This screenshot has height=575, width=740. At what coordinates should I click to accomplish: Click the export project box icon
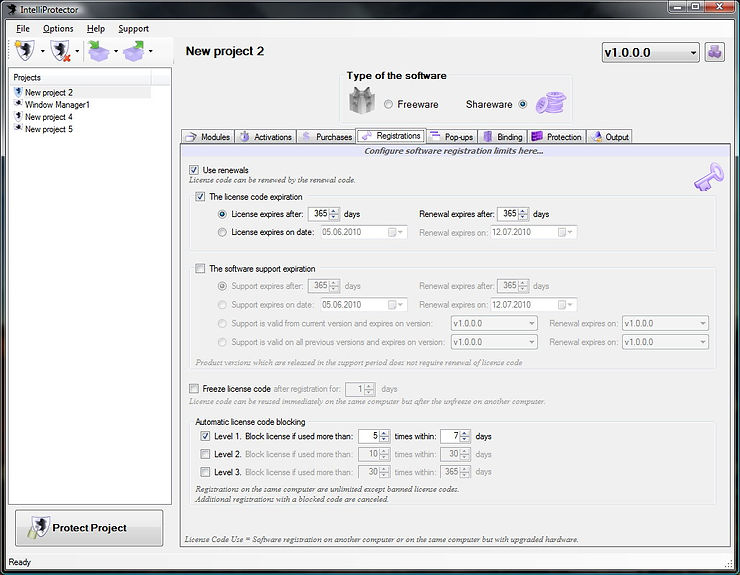click(x=134, y=51)
